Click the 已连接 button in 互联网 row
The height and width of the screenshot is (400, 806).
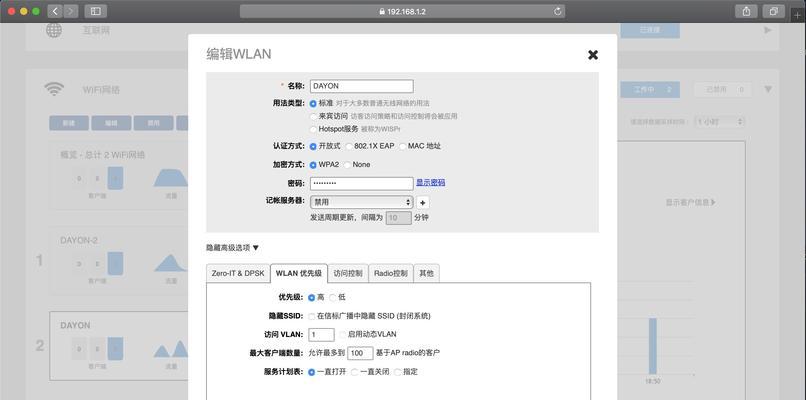click(x=650, y=30)
